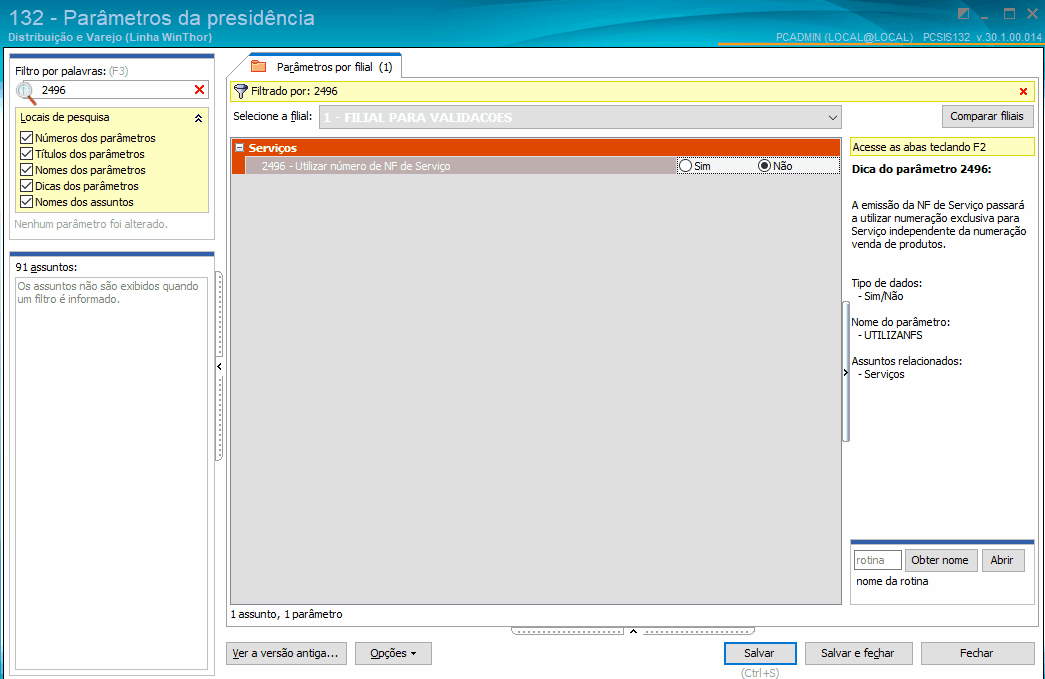Click the 'Filtrado por: 2496' text
Screen dimensions: 1045x679
click(x=295, y=91)
